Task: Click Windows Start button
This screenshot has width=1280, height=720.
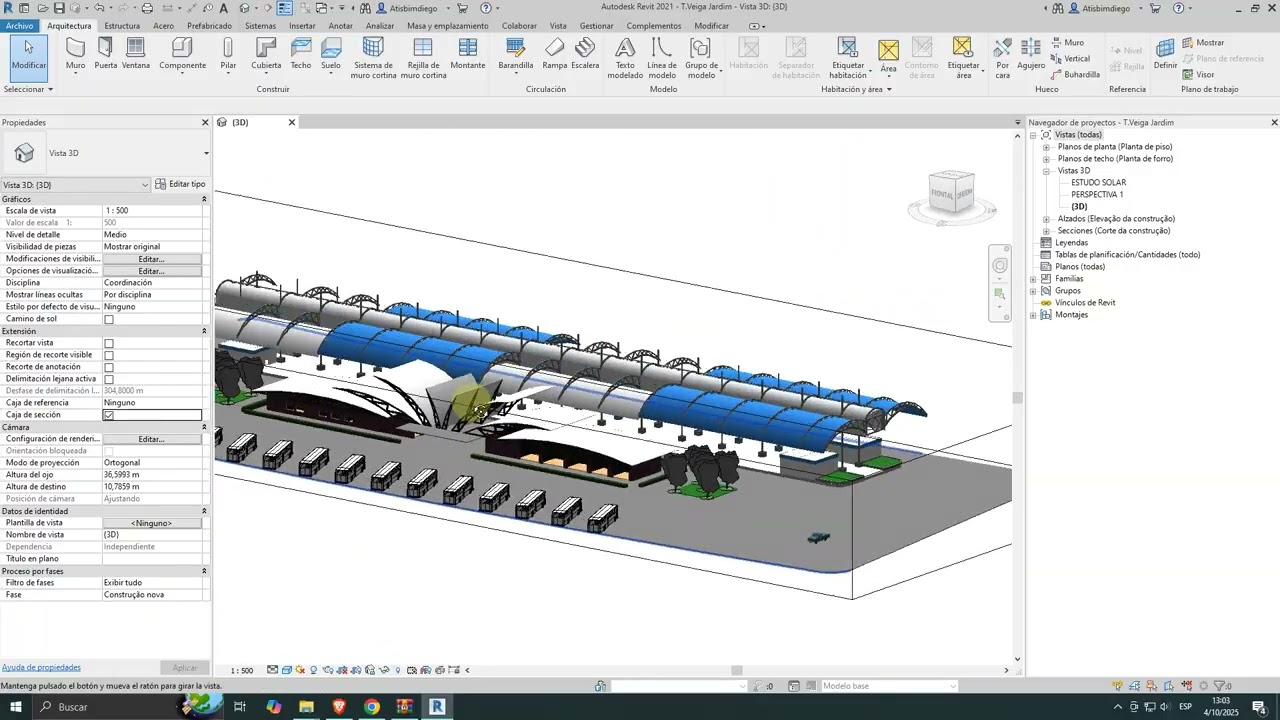Action: pos(16,707)
